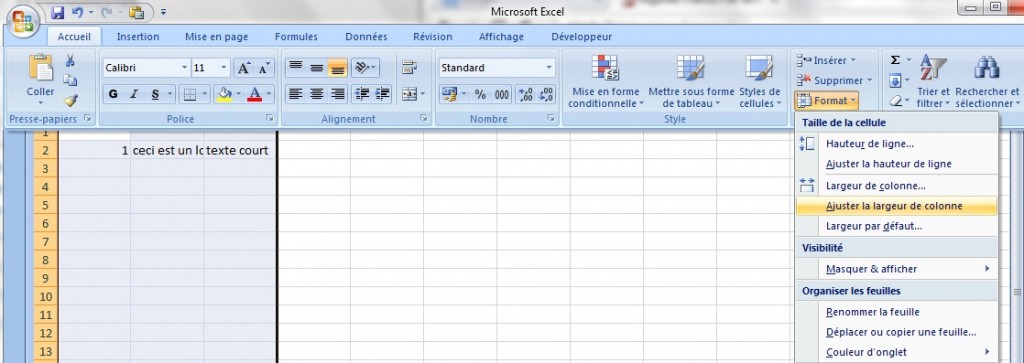Center text horizontally
Image resolution: width=1024 pixels, height=363 pixels.
pos(317,94)
